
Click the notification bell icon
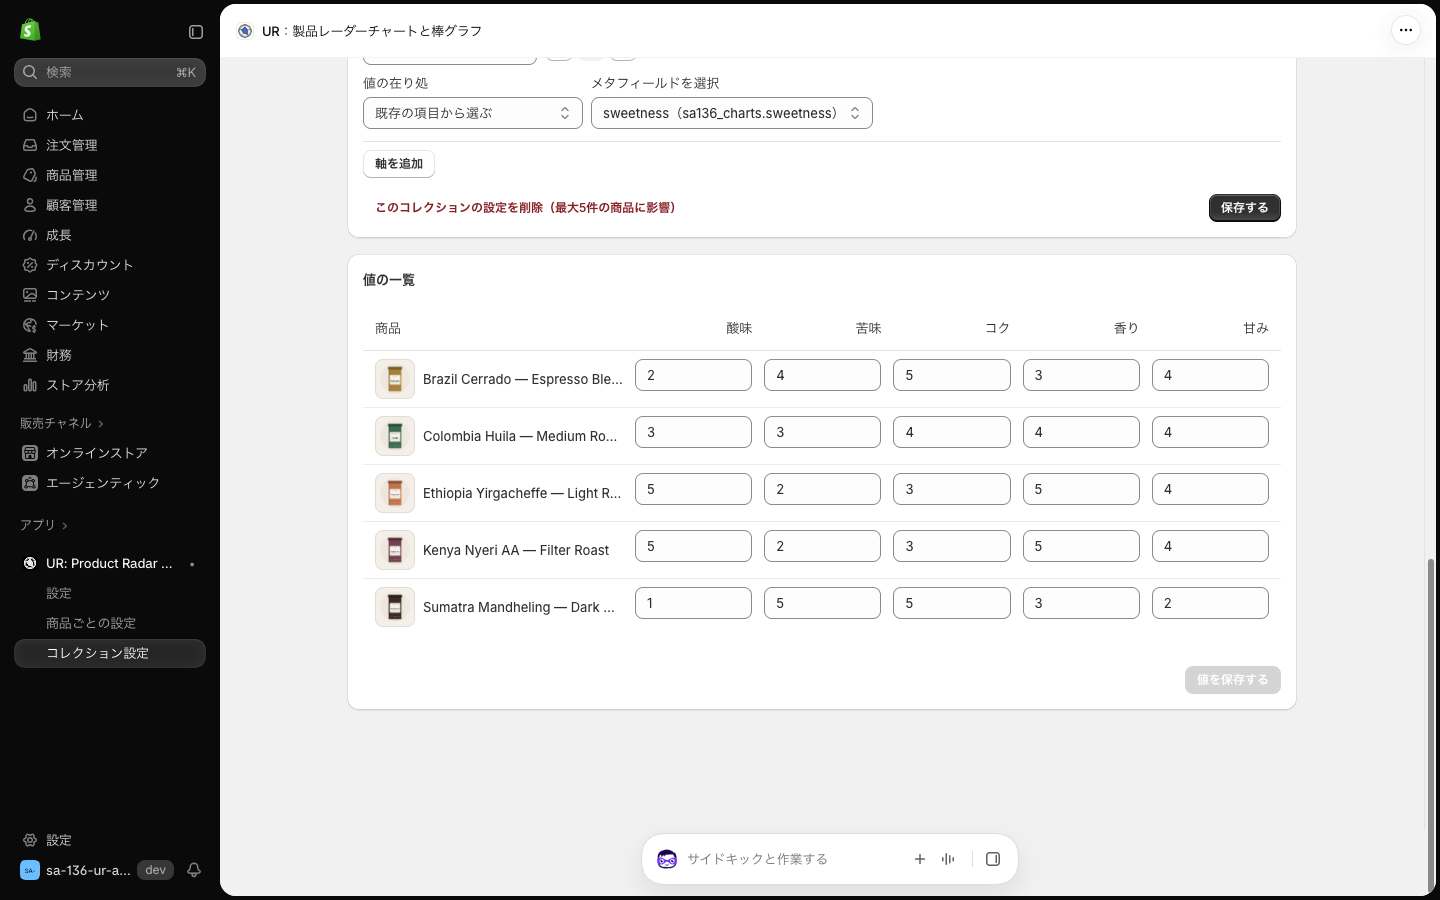click(x=194, y=870)
